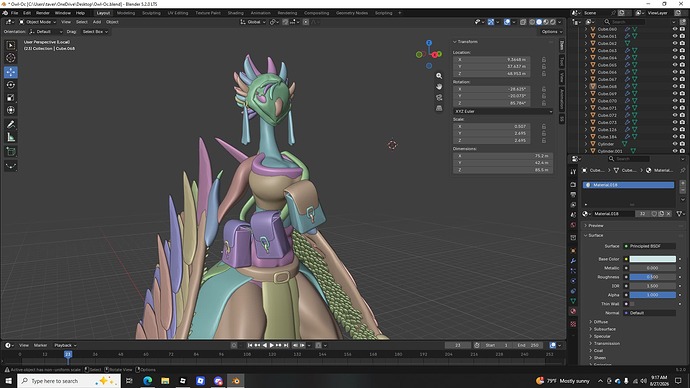Open the Output properties tab icon
690x388 pixels.
pos(573,194)
